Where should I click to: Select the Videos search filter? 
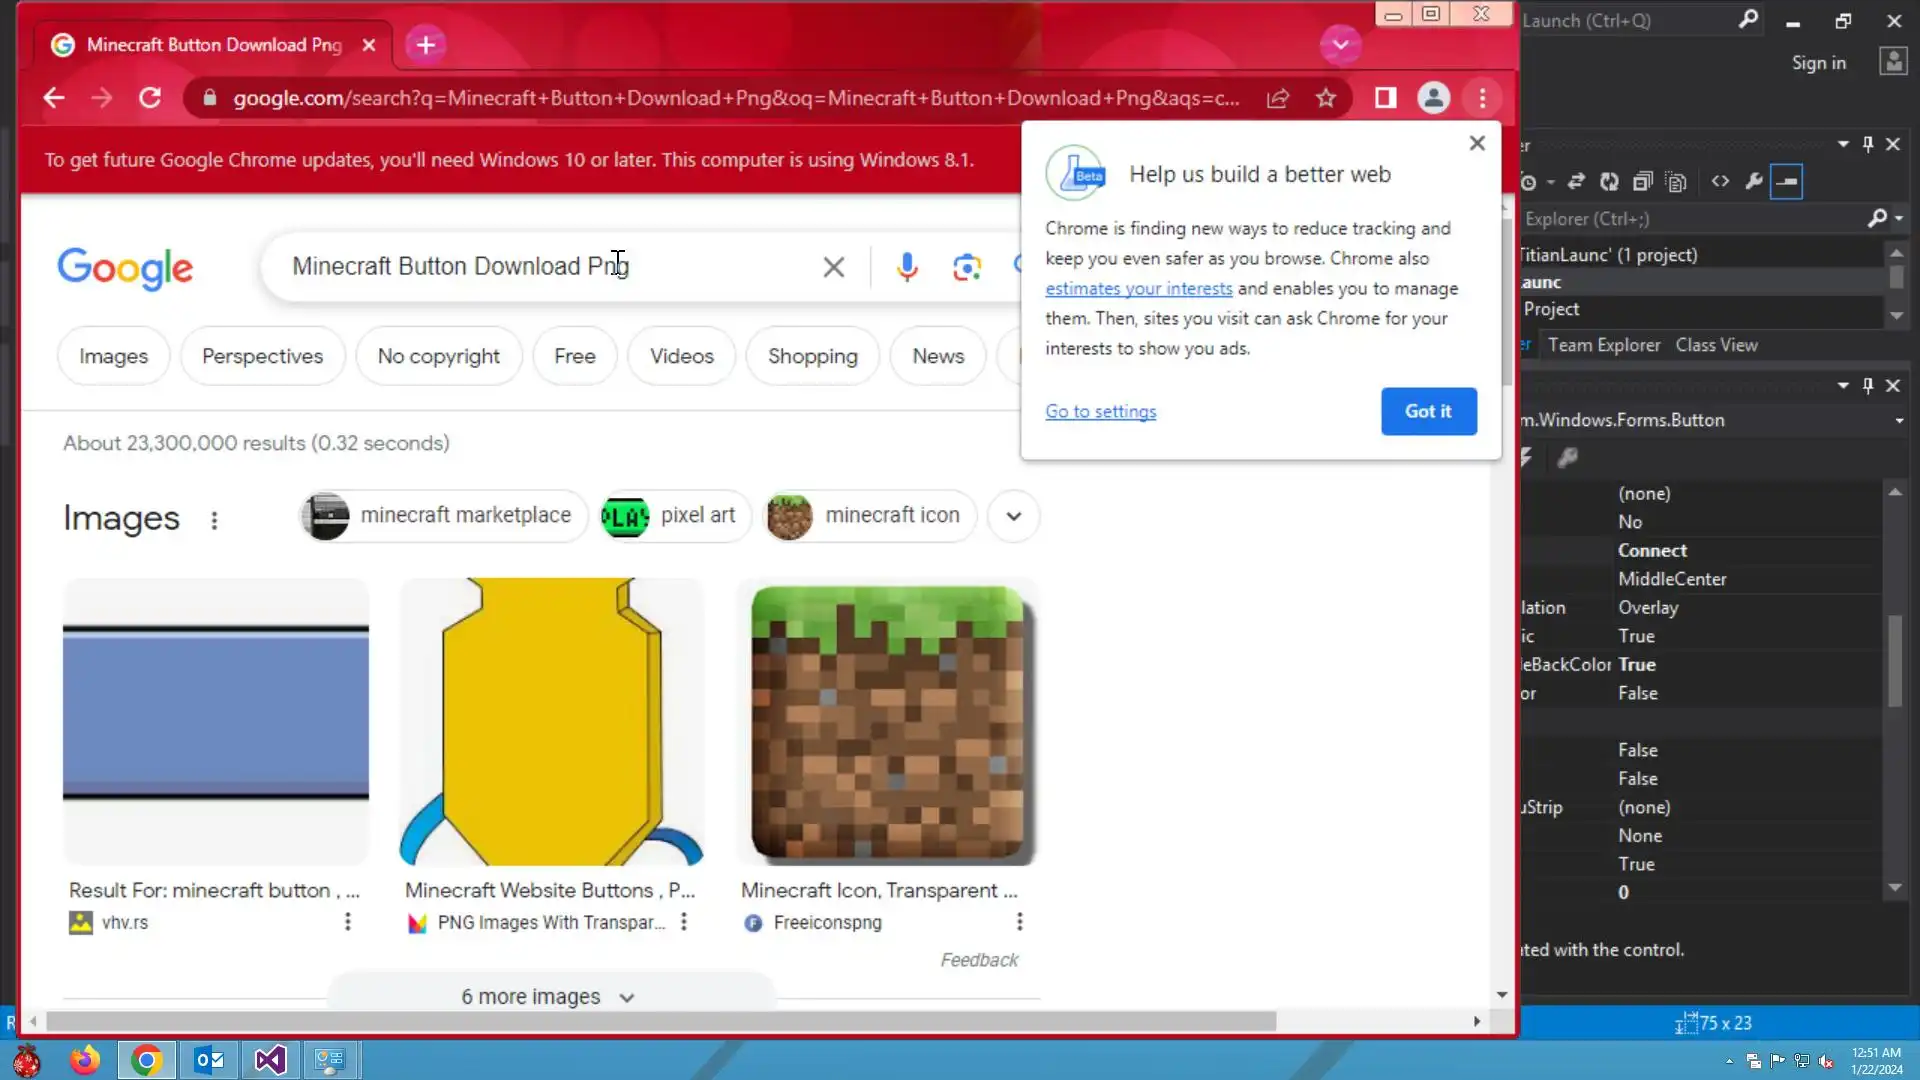tap(681, 356)
